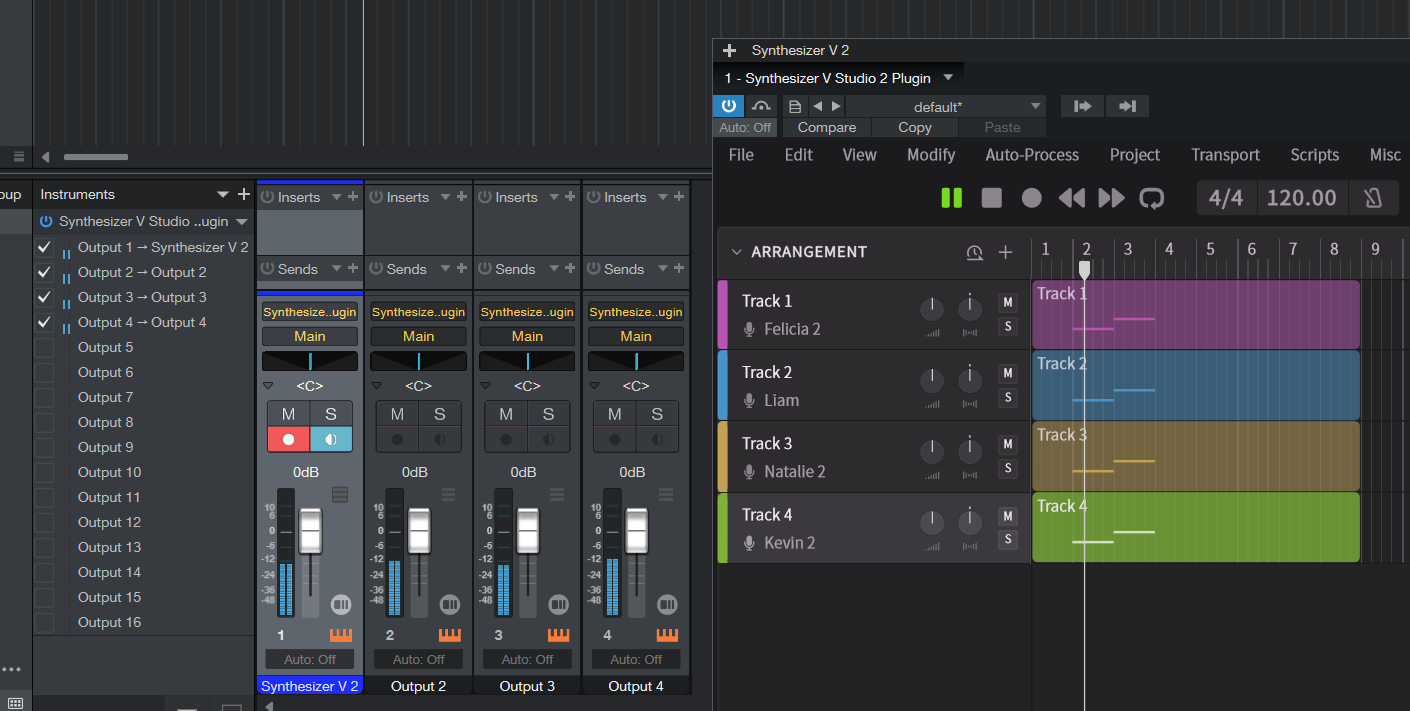Click the Synthesizer V rewind button
The image size is (1410, 711).
(1071, 198)
